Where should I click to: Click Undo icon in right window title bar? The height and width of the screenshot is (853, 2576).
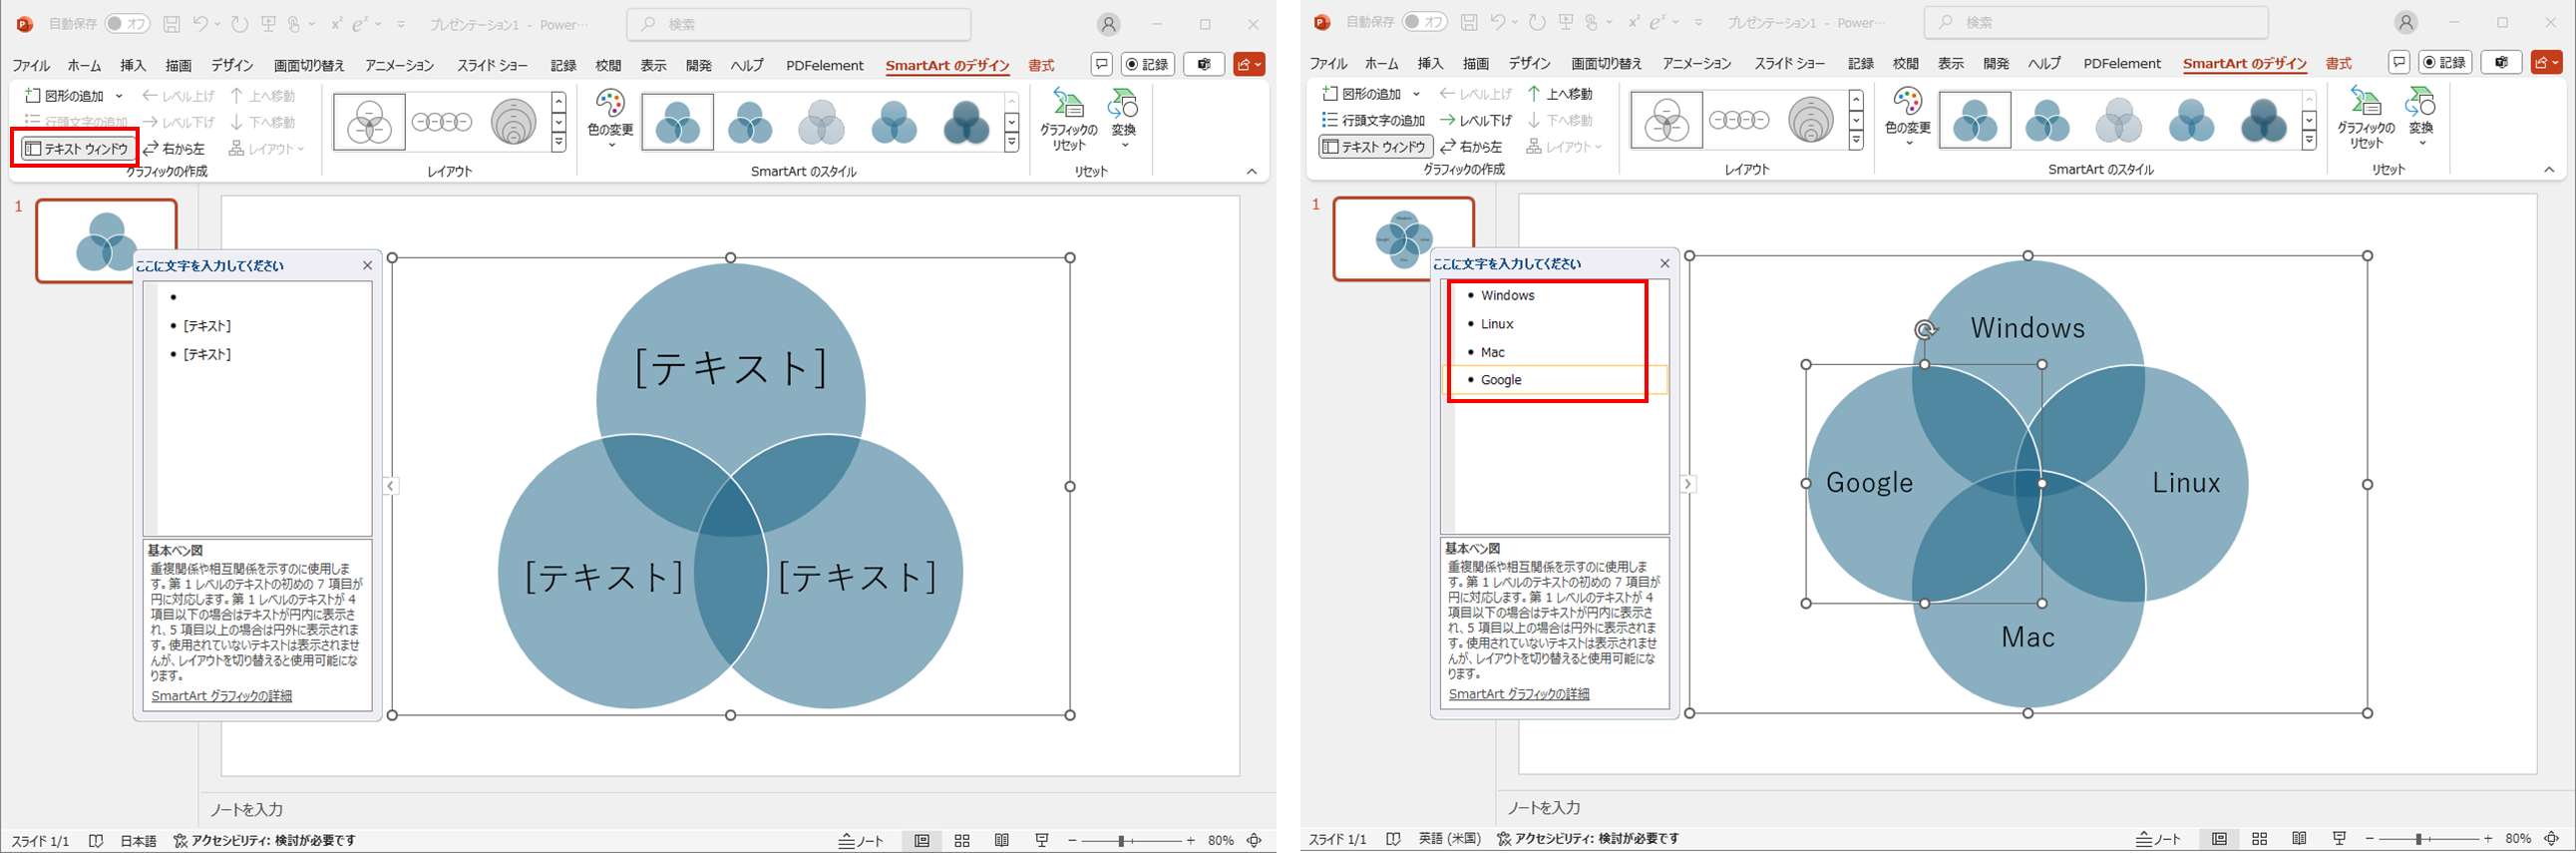click(x=1497, y=22)
